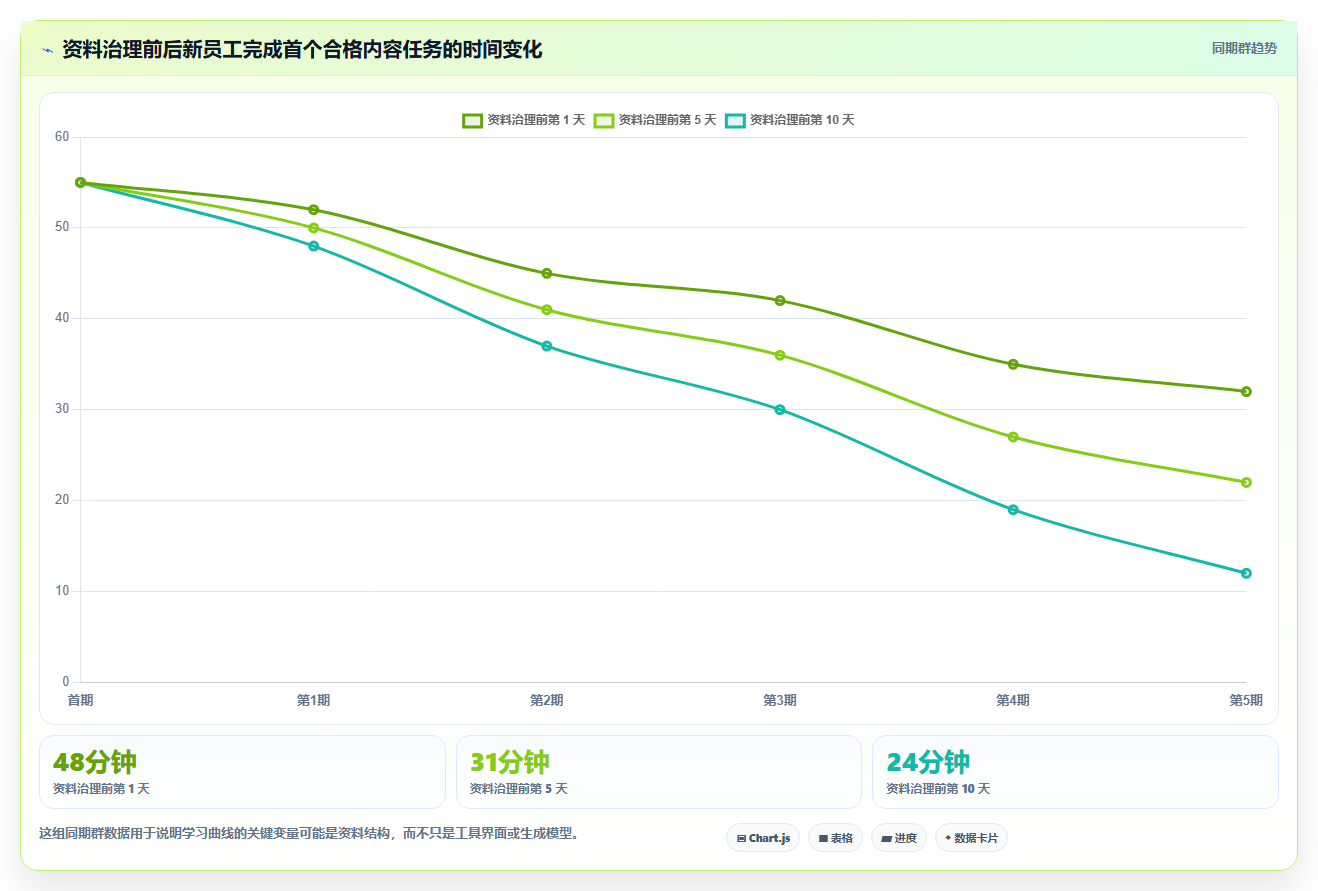Toggle the 资料治理前第 1 天 legend series
Viewport: 1318px width, 891px height.
pos(523,120)
